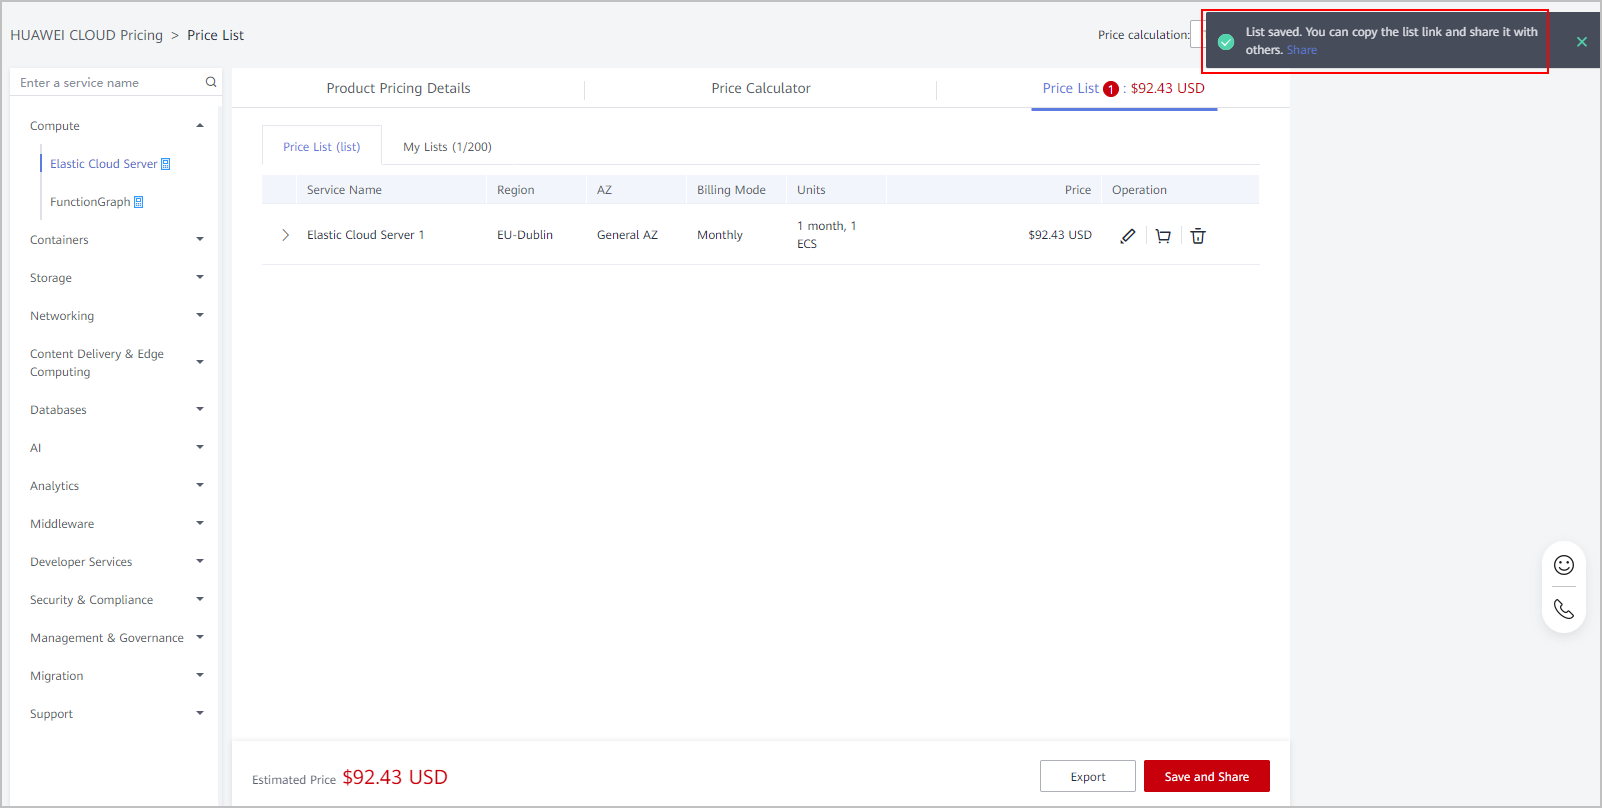Open the Price List (list) subtab
1602x808 pixels.
tap(322, 146)
